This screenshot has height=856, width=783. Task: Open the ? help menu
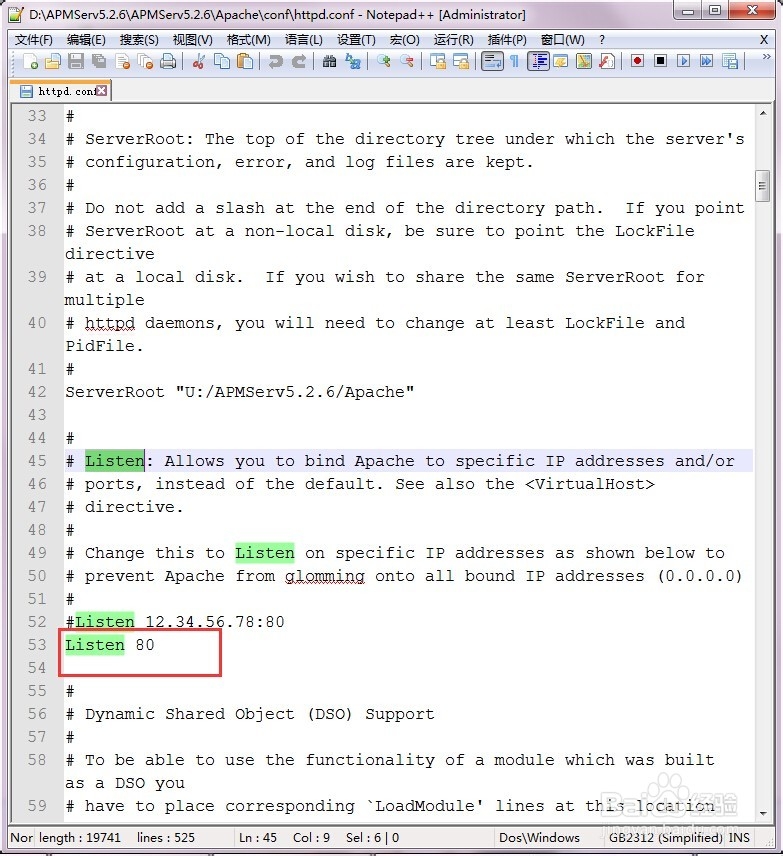(602, 39)
